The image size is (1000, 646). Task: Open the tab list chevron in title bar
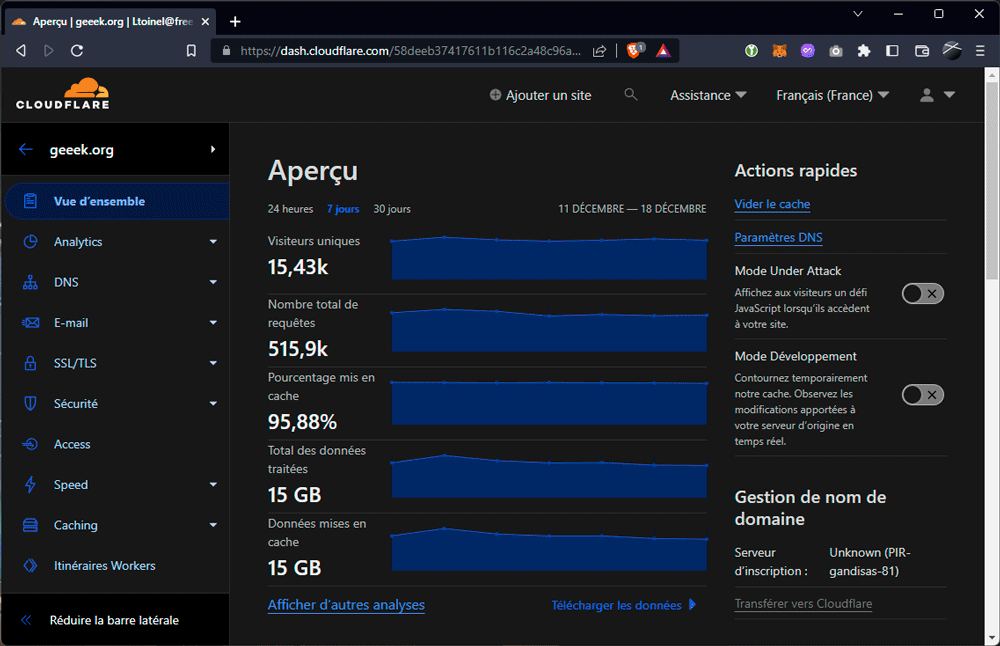(858, 13)
